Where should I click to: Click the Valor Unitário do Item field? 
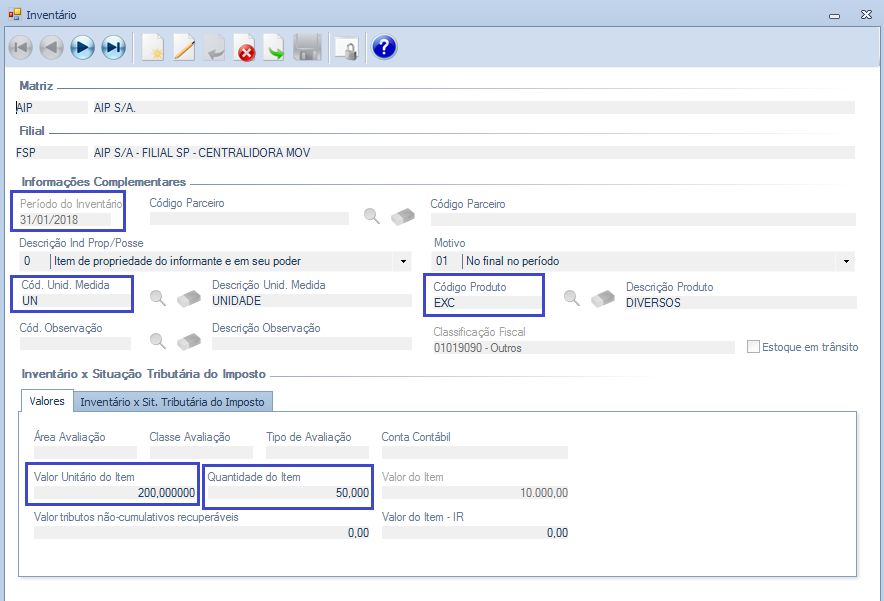point(115,493)
